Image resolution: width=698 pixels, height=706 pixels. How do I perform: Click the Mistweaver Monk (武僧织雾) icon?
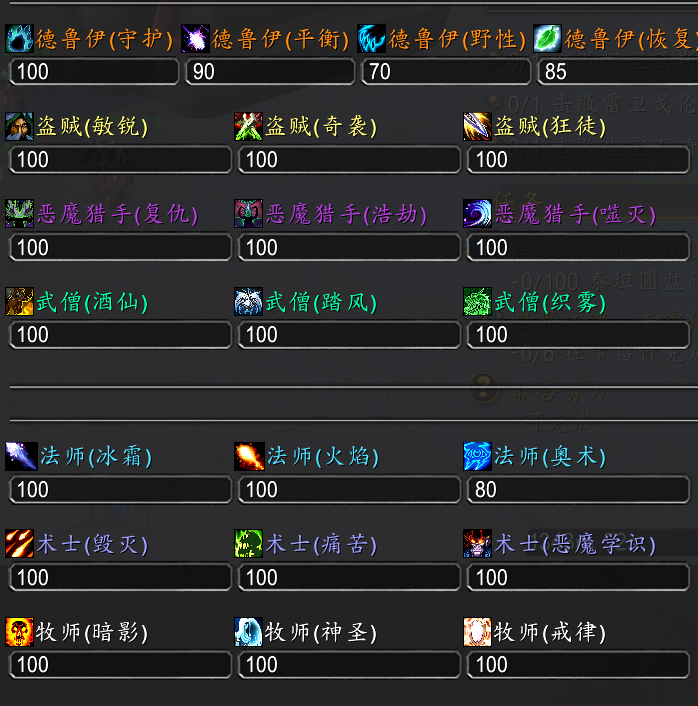(x=477, y=302)
